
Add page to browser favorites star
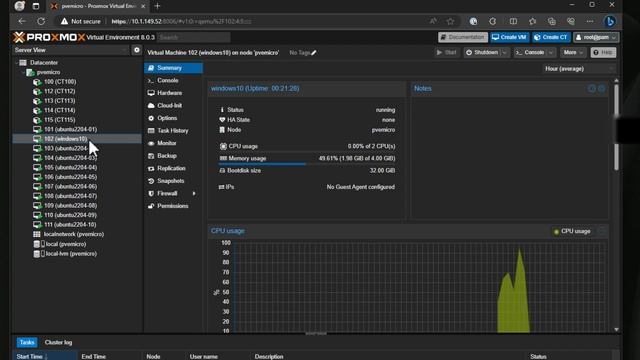pyautogui.click(x=450, y=21)
